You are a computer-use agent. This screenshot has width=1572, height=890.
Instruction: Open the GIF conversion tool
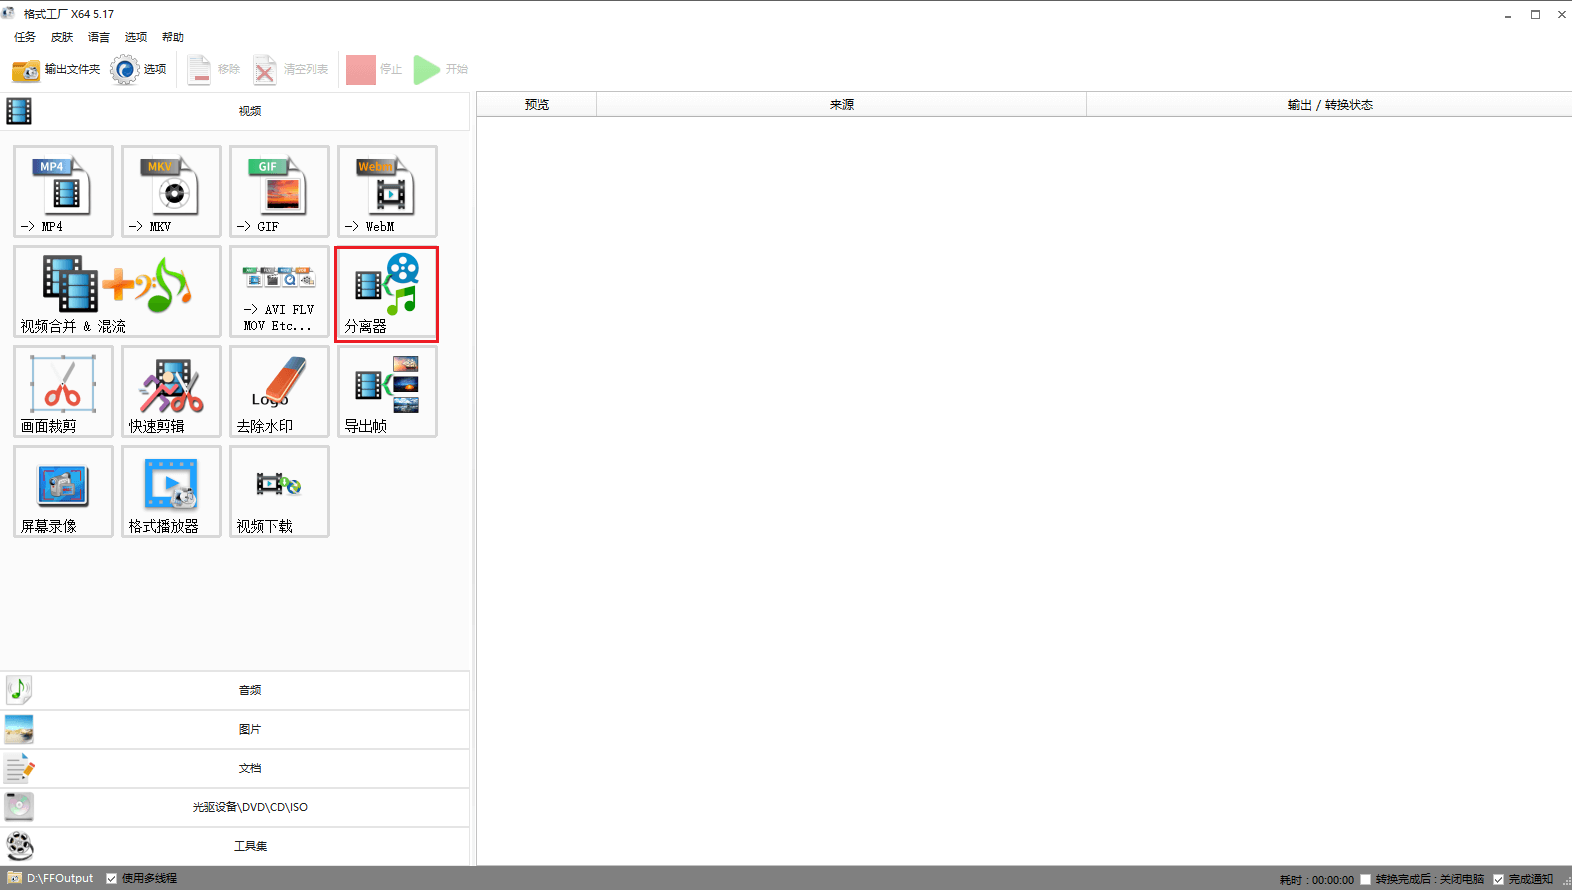click(279, 191)
